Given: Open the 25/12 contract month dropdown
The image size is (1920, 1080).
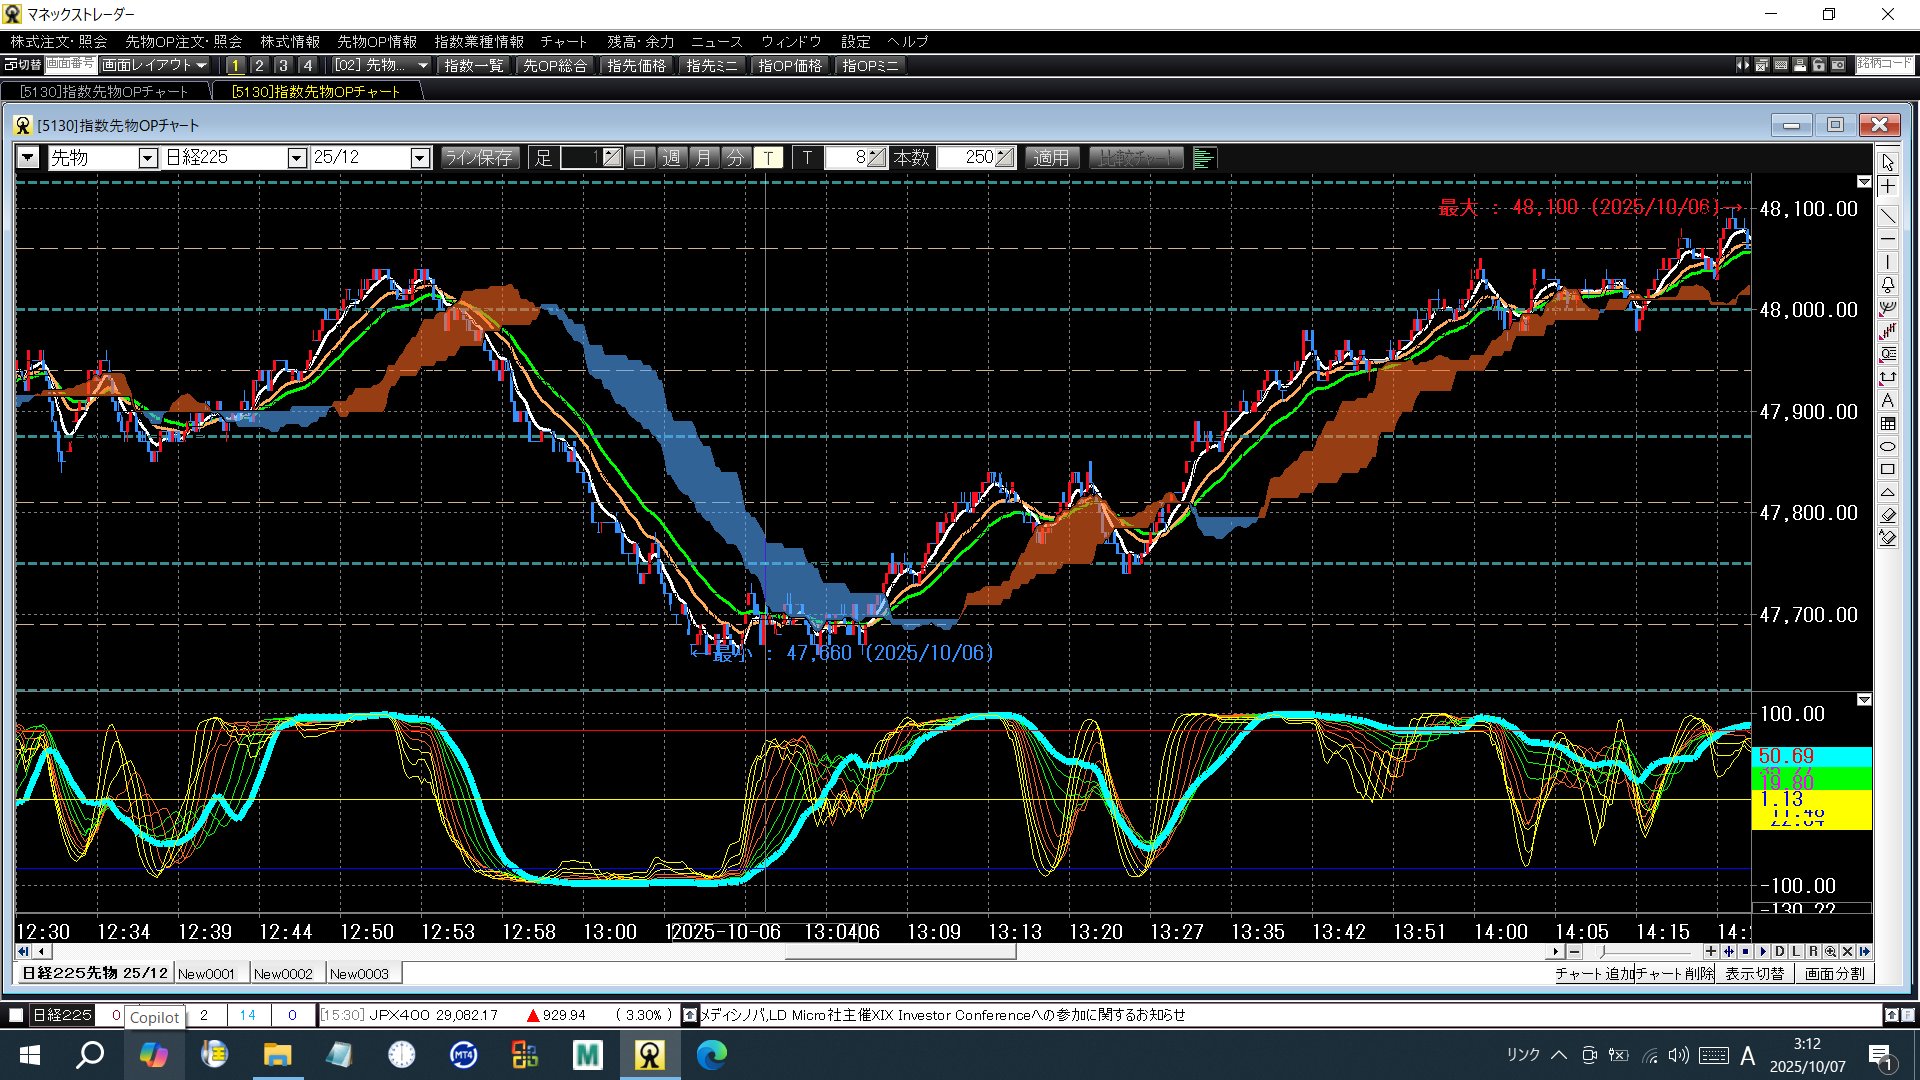Looking at the screenshot, I should (420, 158).
